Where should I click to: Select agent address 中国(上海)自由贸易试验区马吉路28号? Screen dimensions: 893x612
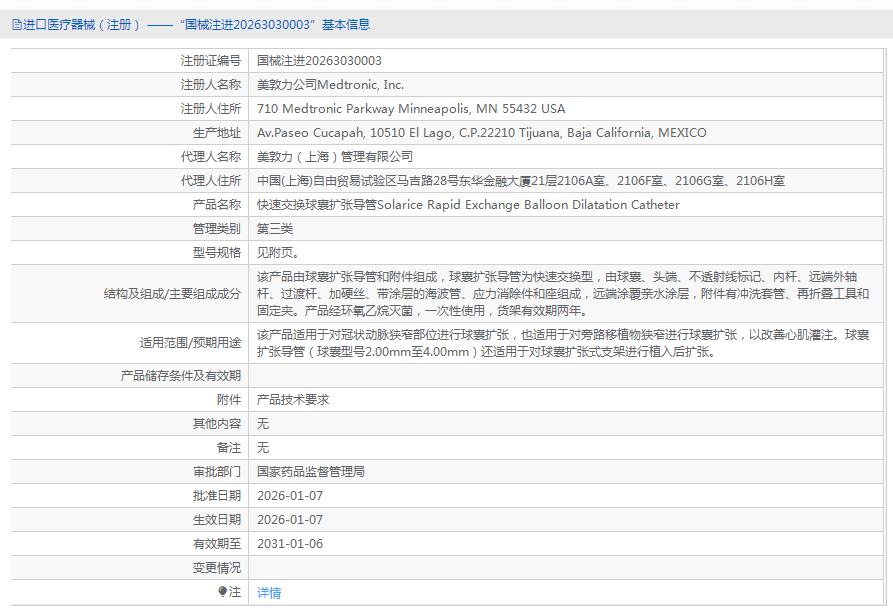click(521, 181)
